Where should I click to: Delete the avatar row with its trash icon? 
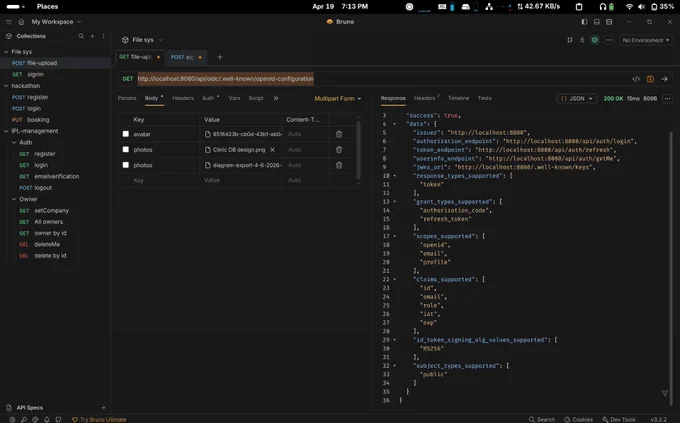tap(339, 134)
